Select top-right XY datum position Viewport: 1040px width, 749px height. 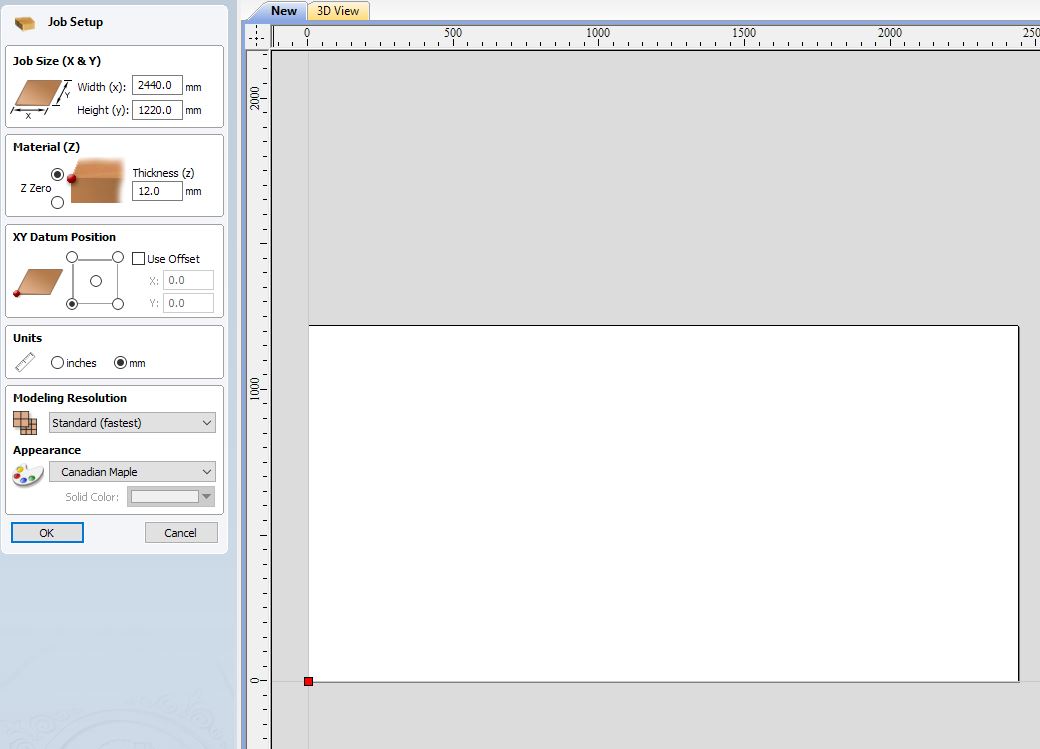(x=117, y=257)
